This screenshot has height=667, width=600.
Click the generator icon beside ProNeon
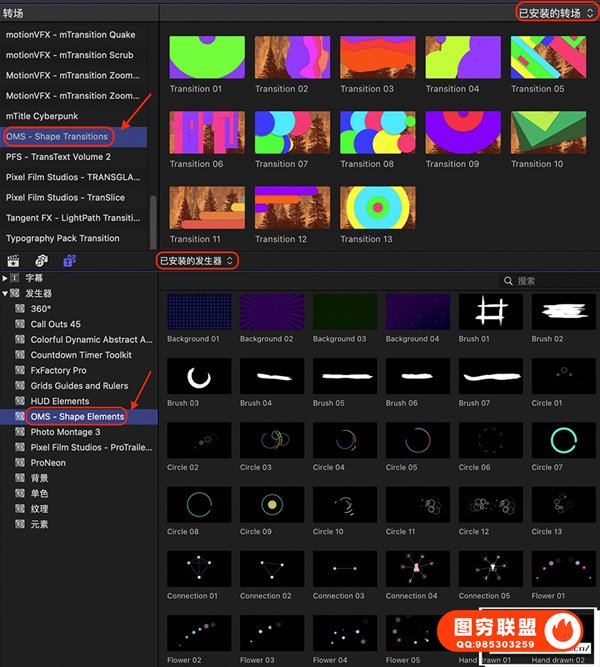tap(20, 463)
